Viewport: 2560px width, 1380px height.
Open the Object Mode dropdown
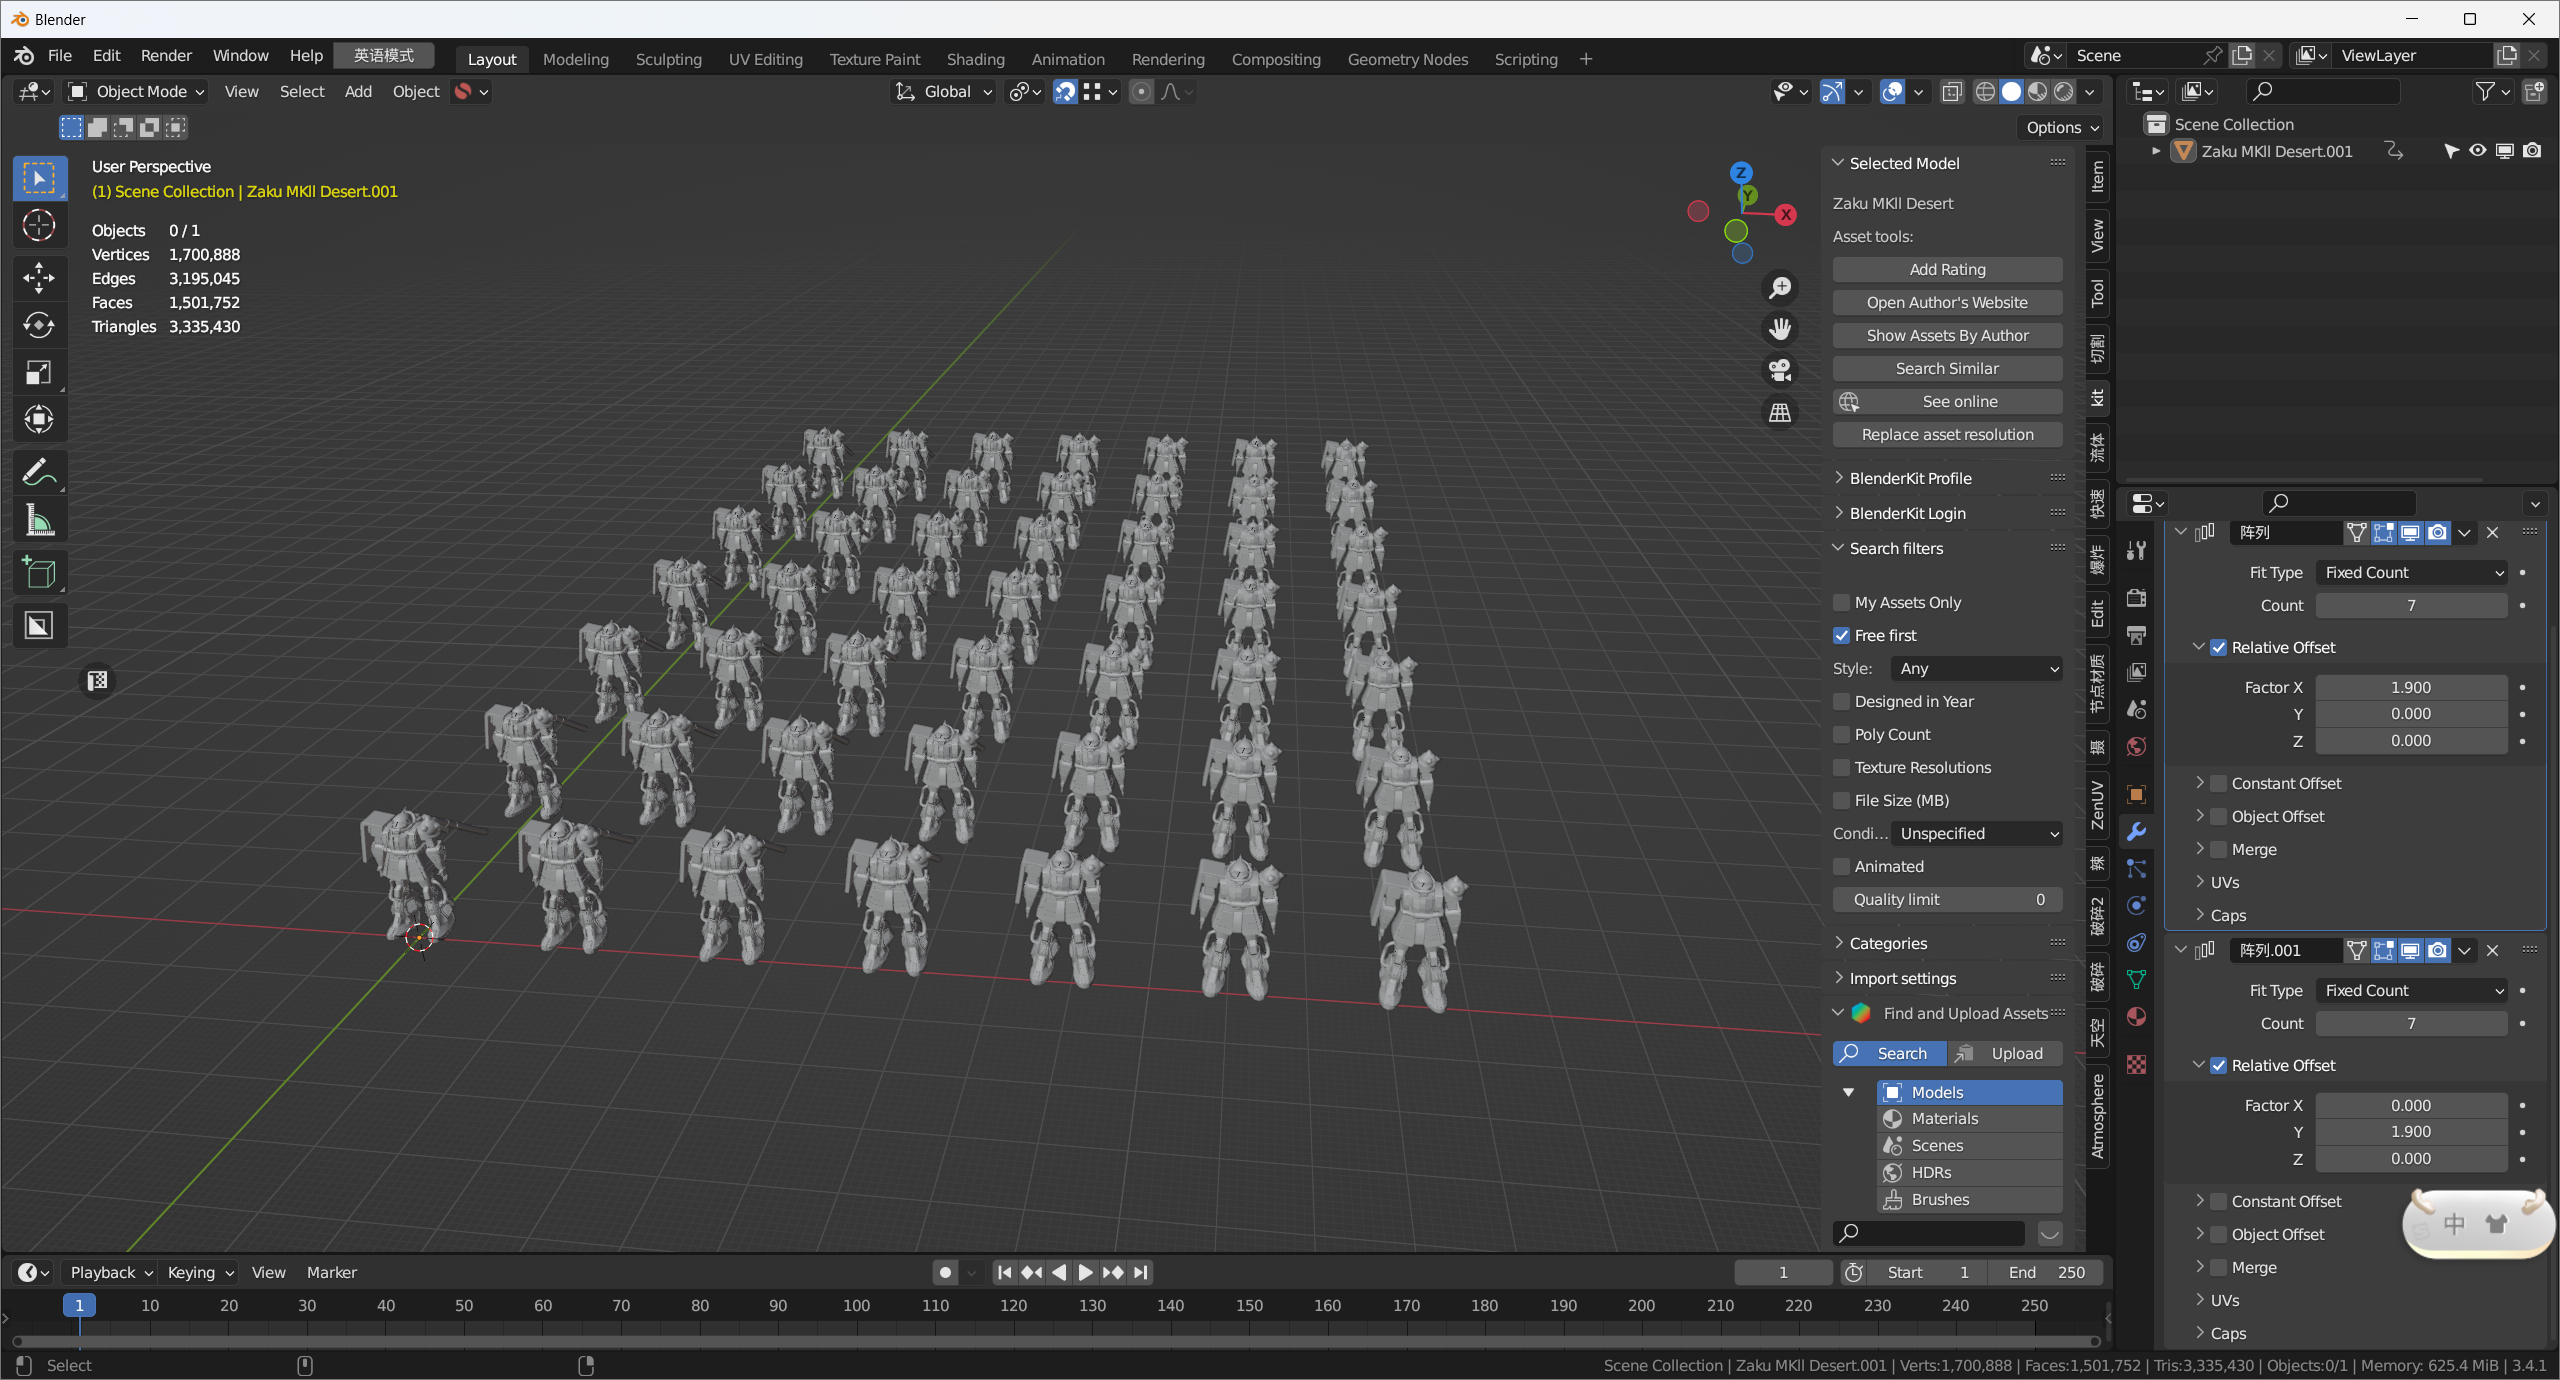pyautogui.click(x=136, y=92)
